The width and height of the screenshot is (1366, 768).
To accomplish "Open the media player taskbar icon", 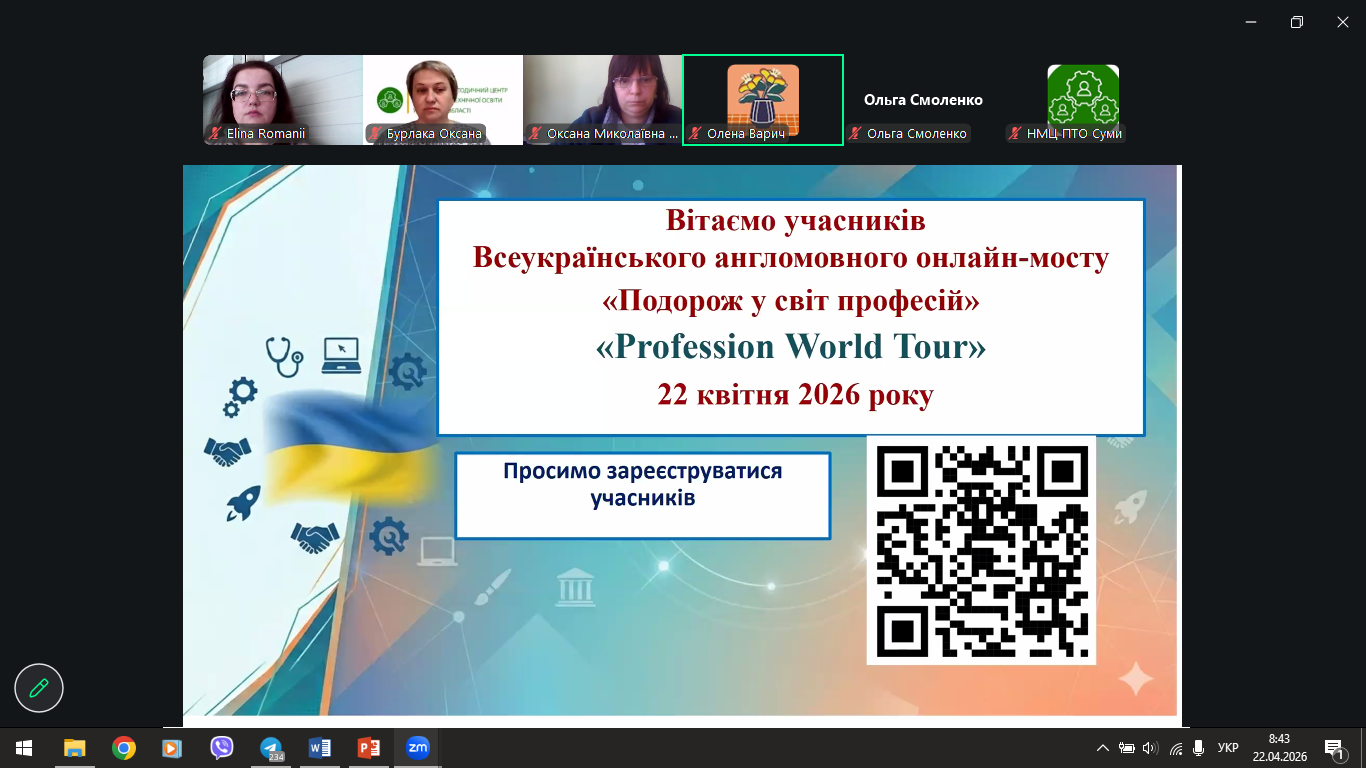I will (172, 747).
